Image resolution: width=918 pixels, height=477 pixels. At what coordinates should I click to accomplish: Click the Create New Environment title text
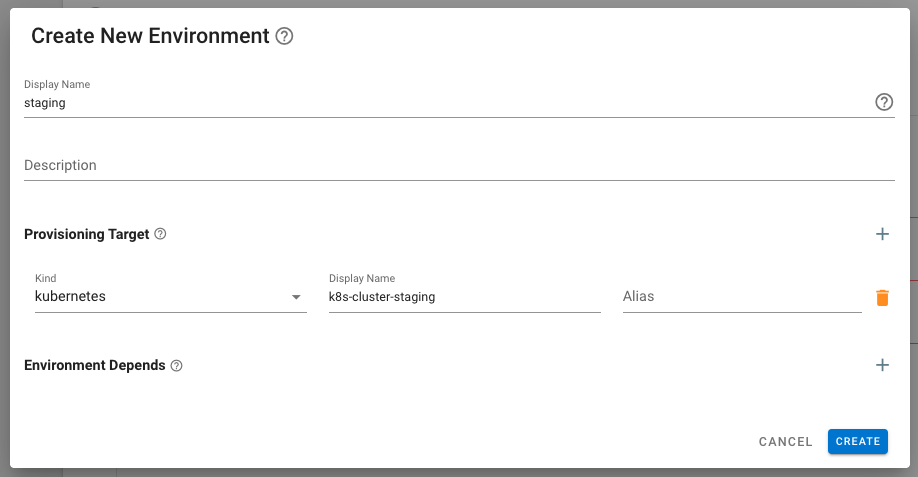tap(150, 36)
